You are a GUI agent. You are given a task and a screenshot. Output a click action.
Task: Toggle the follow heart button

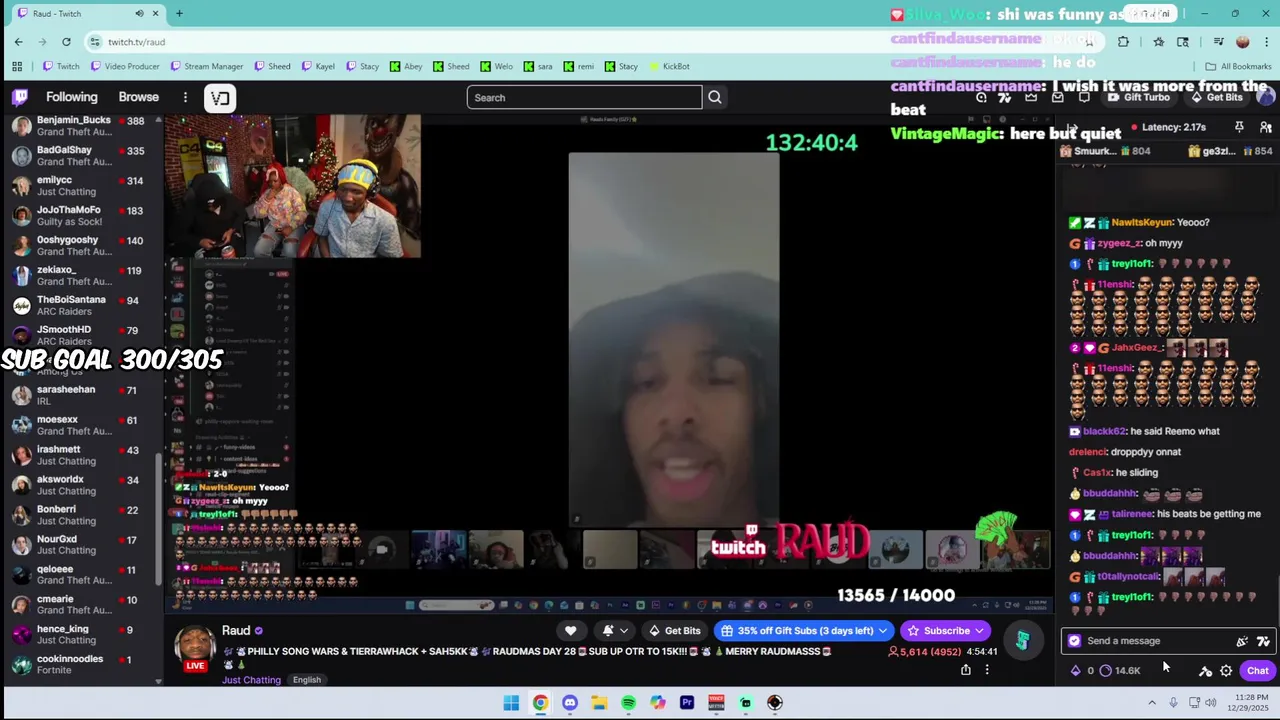[x=570, y=631]
